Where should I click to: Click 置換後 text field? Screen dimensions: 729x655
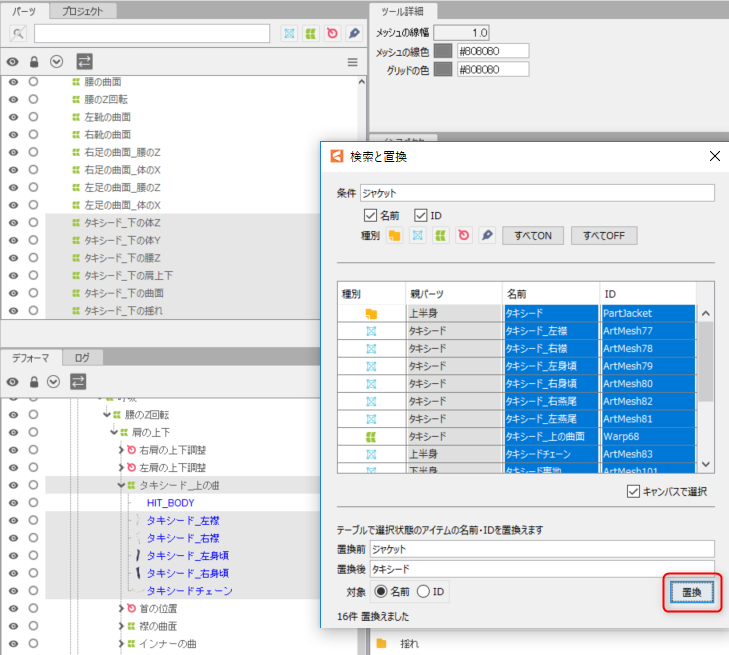pyautogui.click(x=542, y=569)
